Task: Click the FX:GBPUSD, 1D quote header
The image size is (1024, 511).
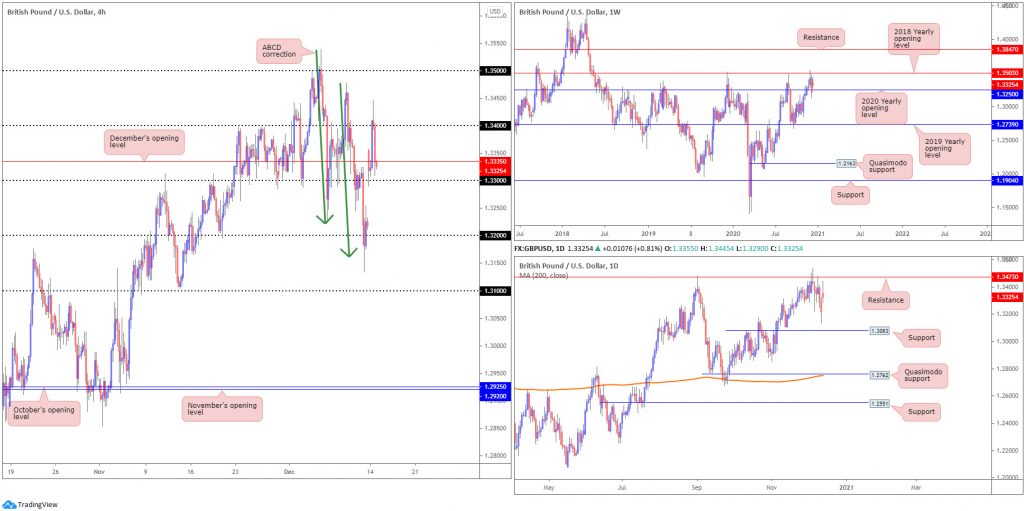Action: (539, 248)
